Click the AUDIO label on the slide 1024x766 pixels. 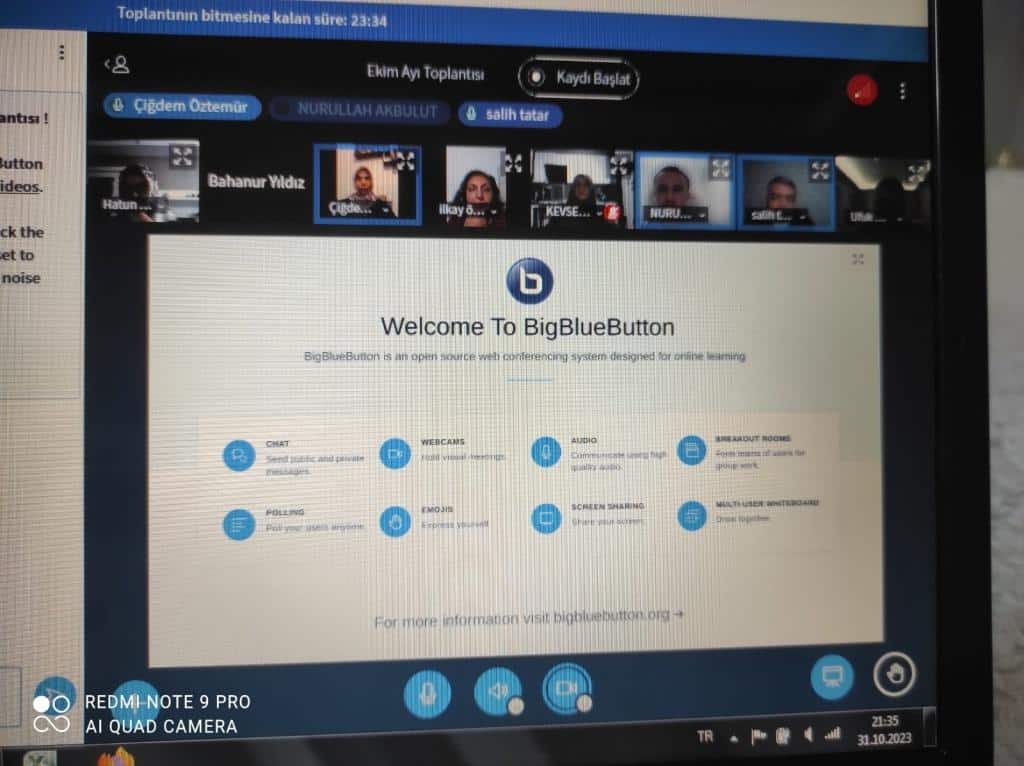pyautogui.click(x=584, y=440)
